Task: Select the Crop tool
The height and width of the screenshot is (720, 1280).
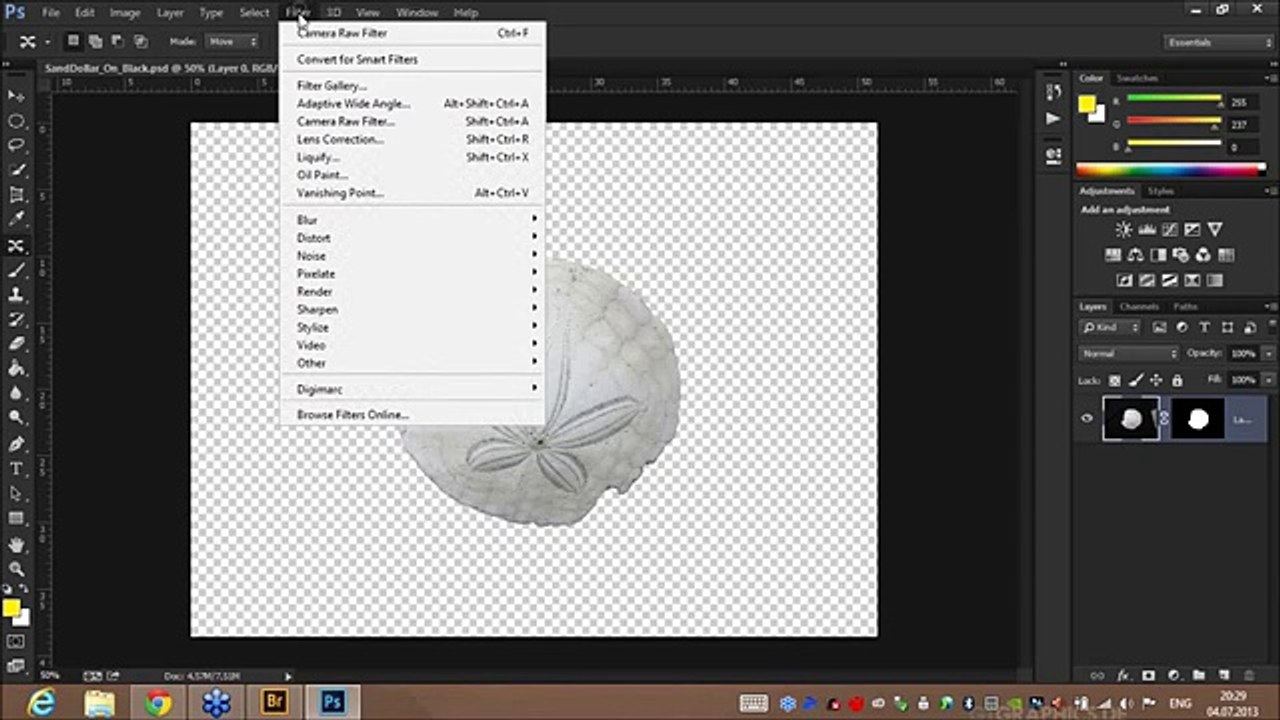Action: [16, 195]
